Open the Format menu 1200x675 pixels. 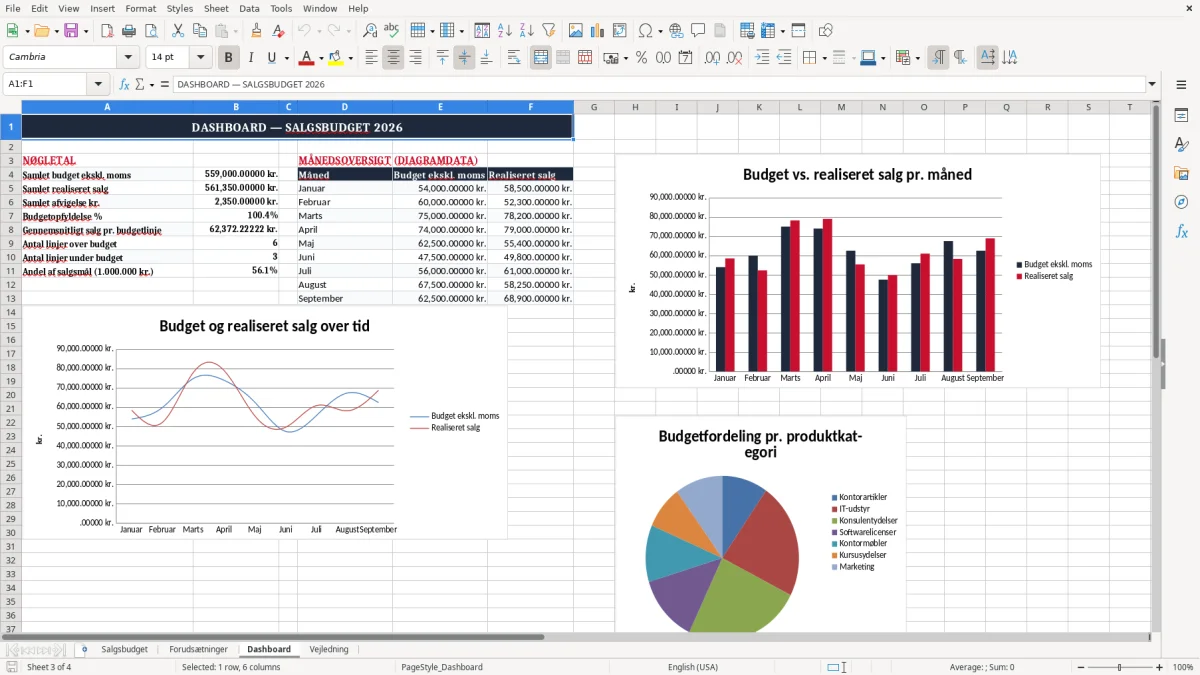coord(140,8)
